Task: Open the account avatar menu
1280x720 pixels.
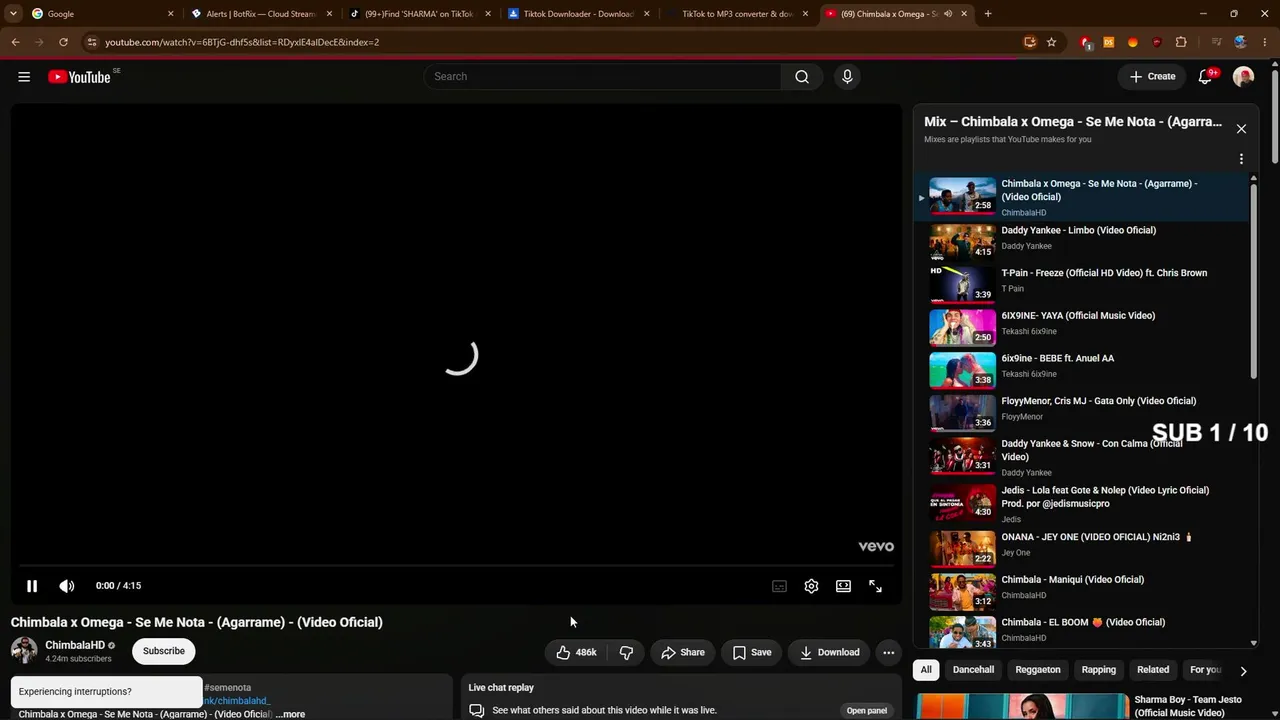Action: pyautogui.click(x=1244, y=77)
